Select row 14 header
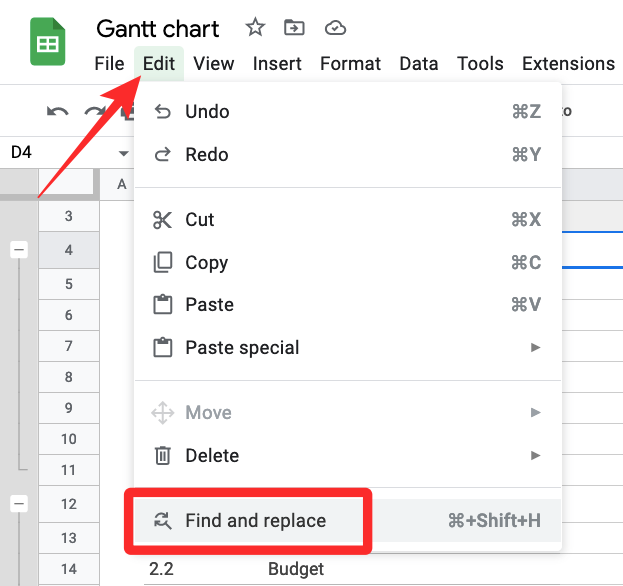This screenshot has width=623, height=586. tap(69, 569)
